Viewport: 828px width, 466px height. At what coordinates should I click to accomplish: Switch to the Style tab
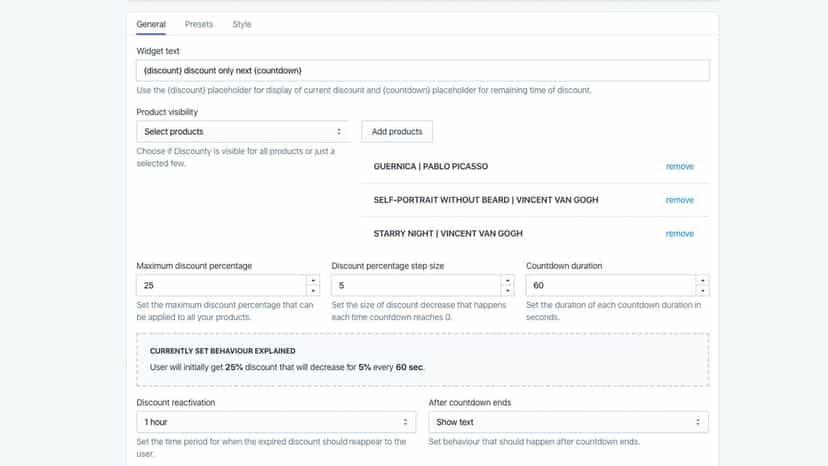(x=242, y=24)
